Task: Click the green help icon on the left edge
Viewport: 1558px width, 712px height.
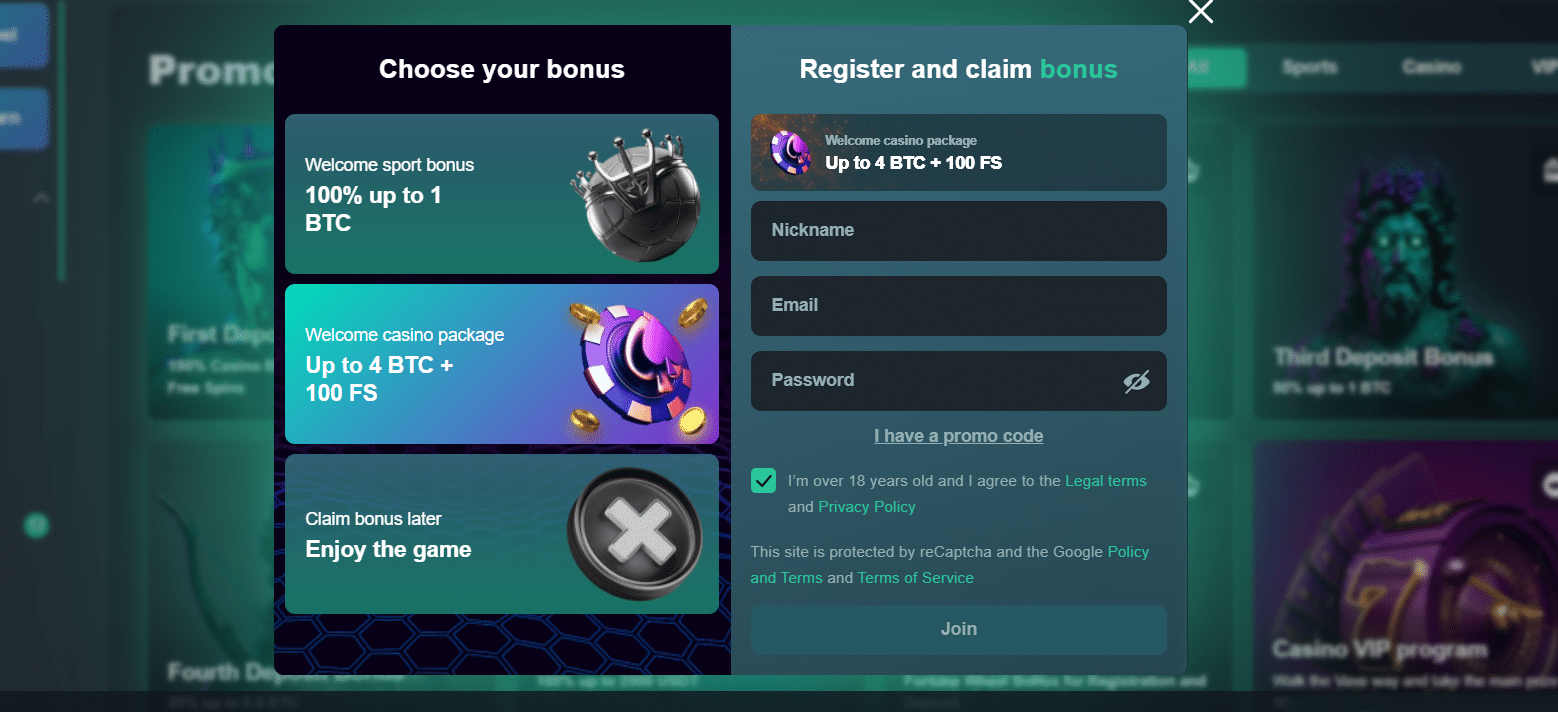Action: 36,525
